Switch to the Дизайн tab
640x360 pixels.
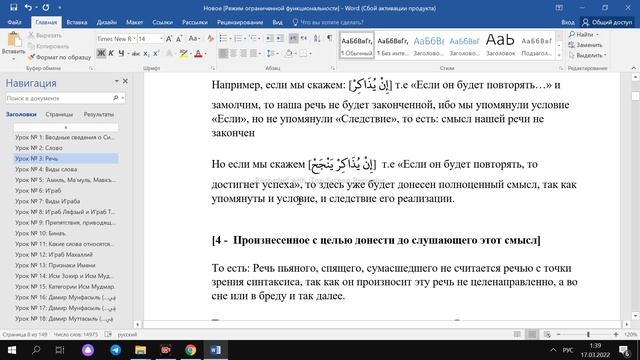point(107,22)
